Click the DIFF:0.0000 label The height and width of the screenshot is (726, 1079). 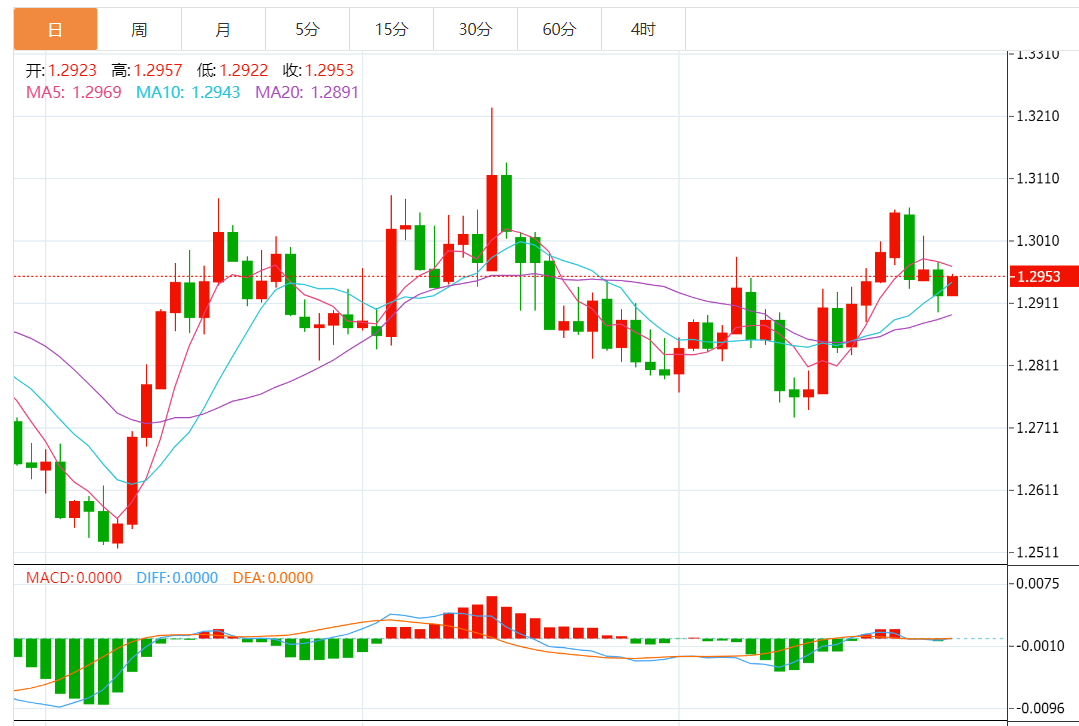coord(177,577)
